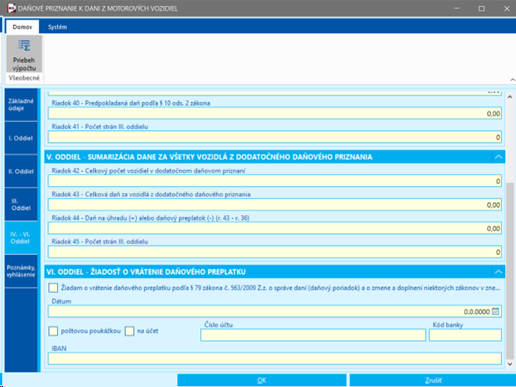Focus the Riadok 41 počet strán field
The width and height of the screenshot is (516, 387).
(275, 137)
